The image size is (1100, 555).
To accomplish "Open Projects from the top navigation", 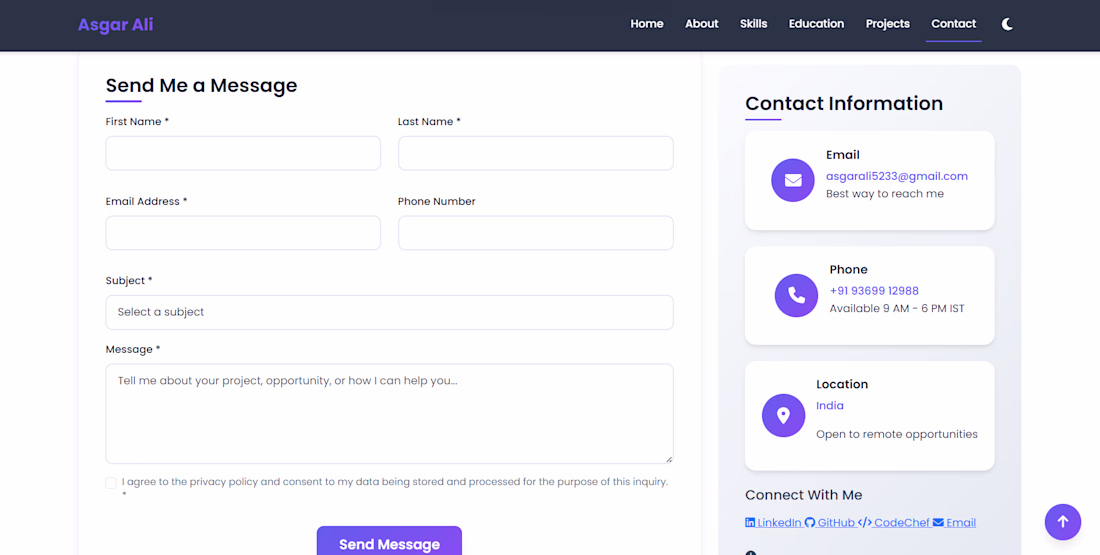I will click(887, 24).
